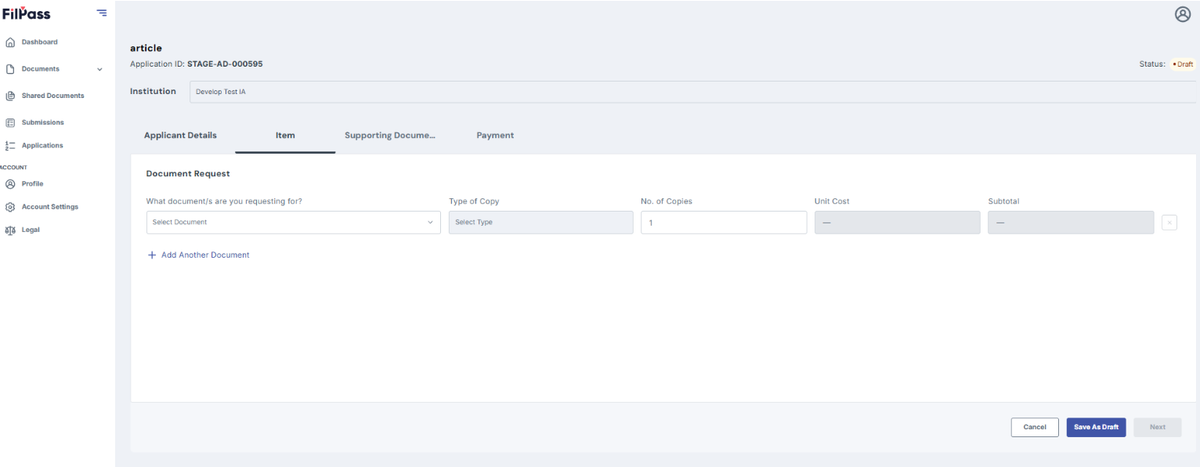
Task: Click the Documents file icon
Action: pos(10,69)
